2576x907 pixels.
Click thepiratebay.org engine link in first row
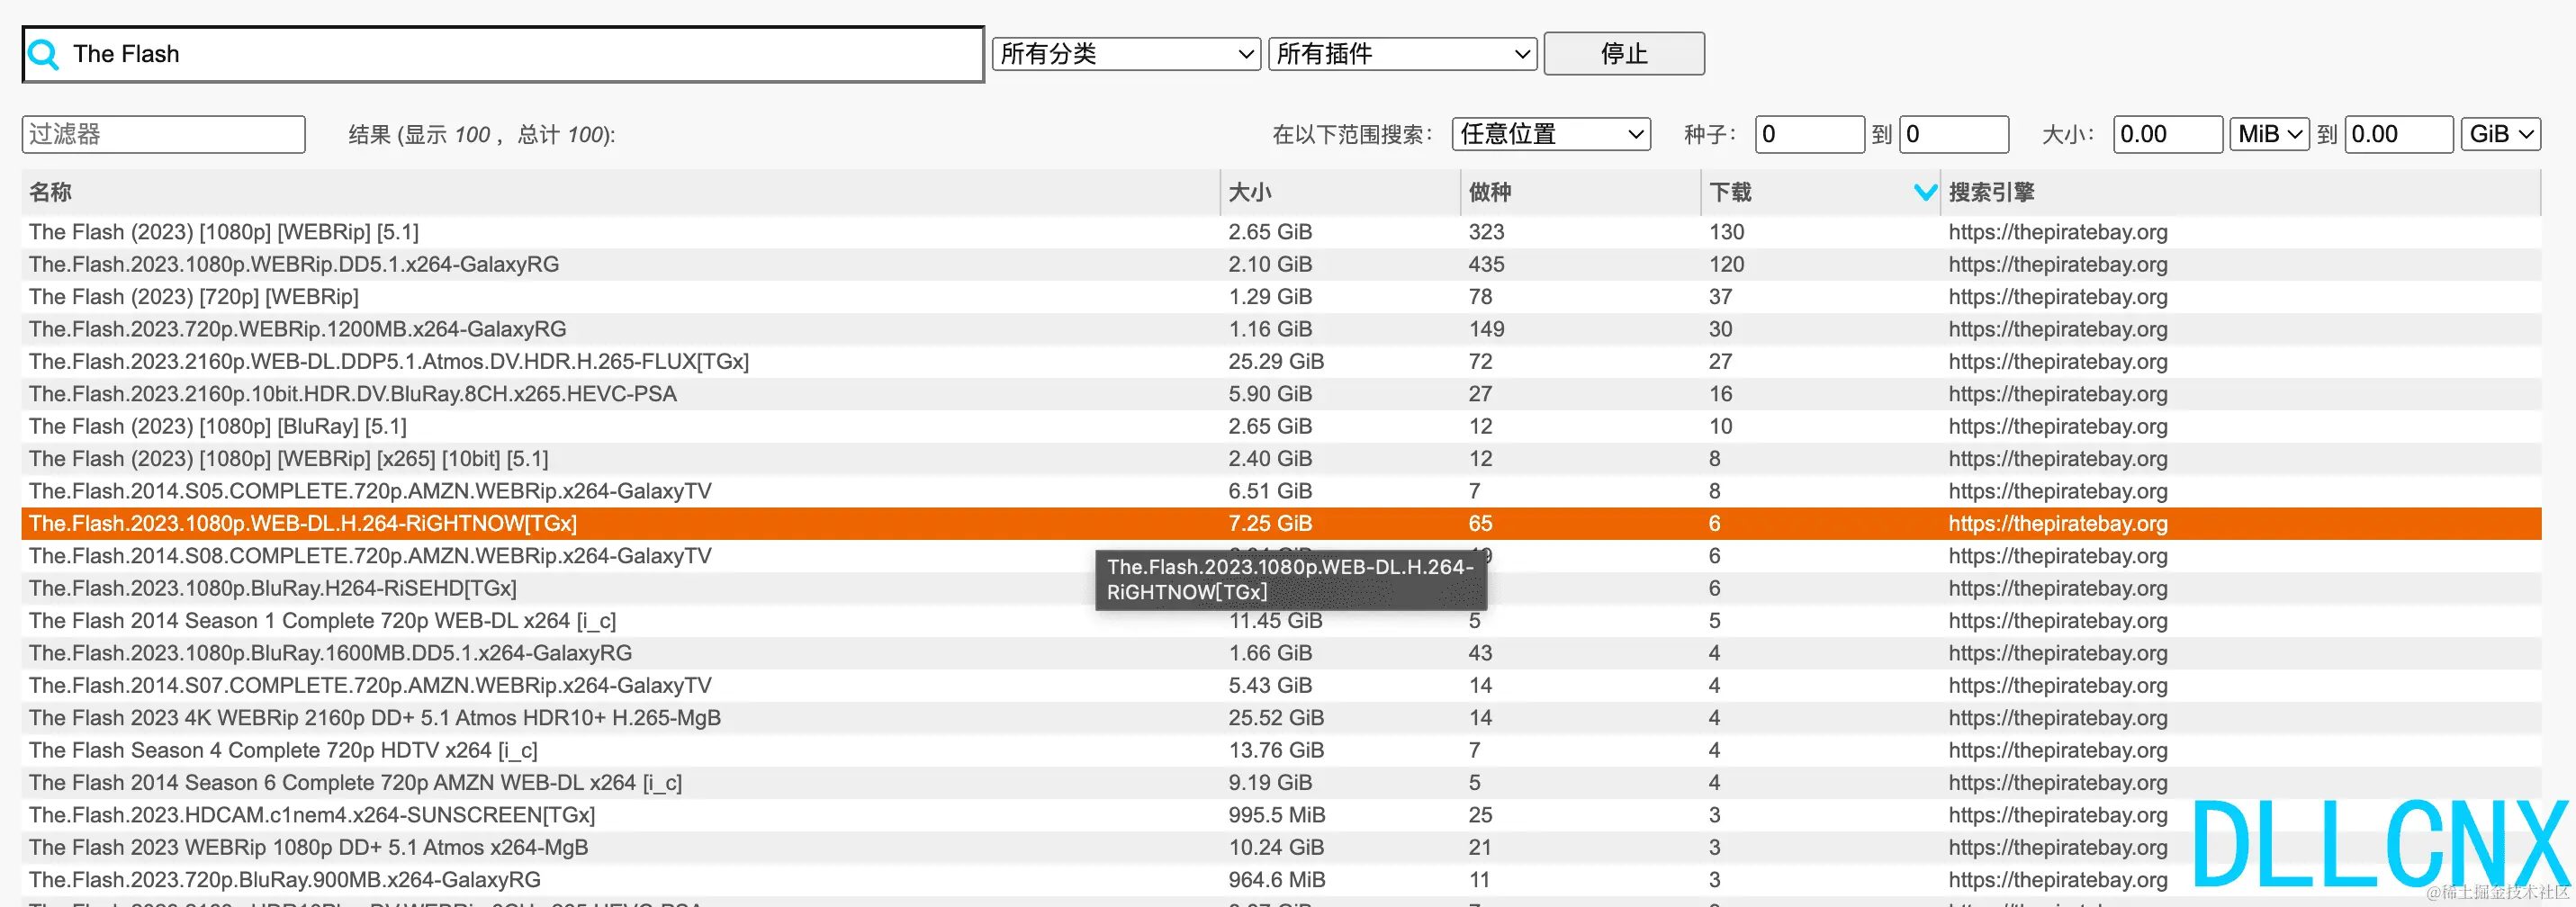point(2058,232)
